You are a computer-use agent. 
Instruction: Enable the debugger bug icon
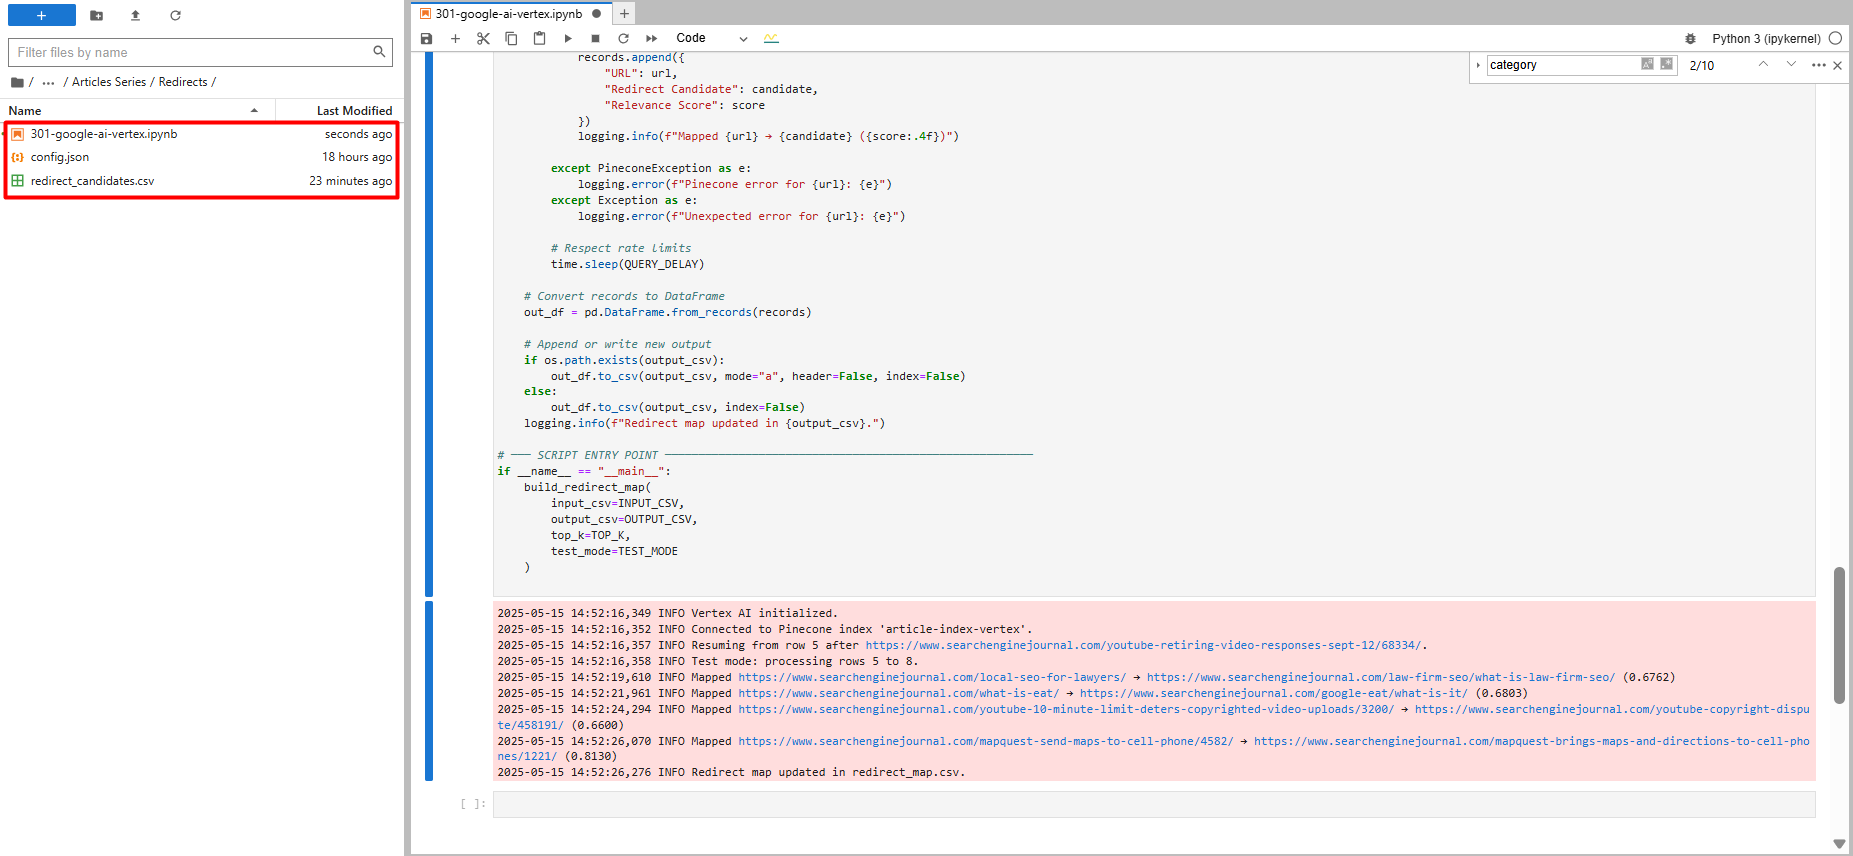click(x=1690, y=39)
